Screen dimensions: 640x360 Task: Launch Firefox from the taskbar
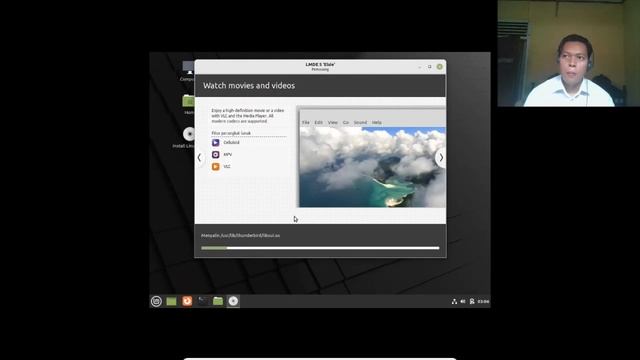click(187, 301)
